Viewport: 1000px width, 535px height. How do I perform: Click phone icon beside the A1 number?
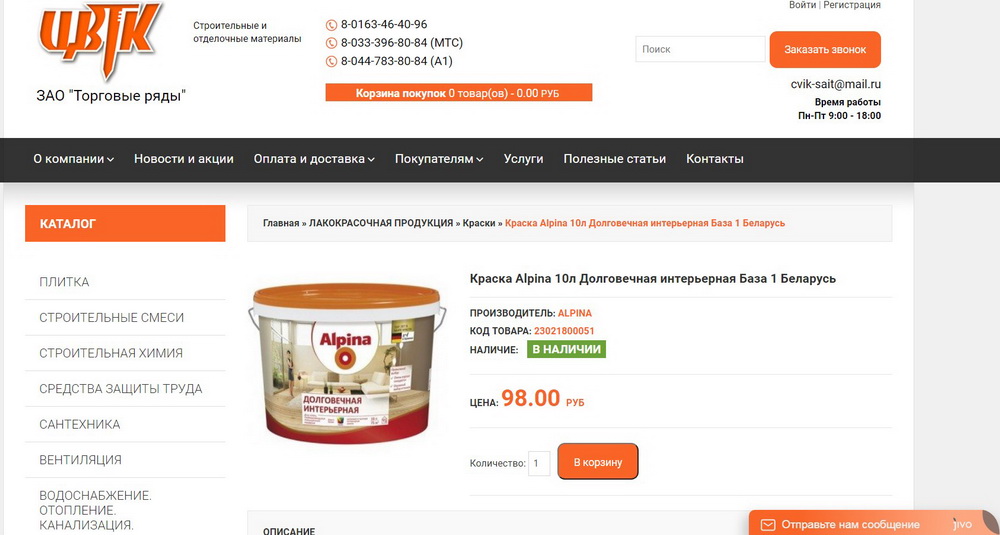331,62
